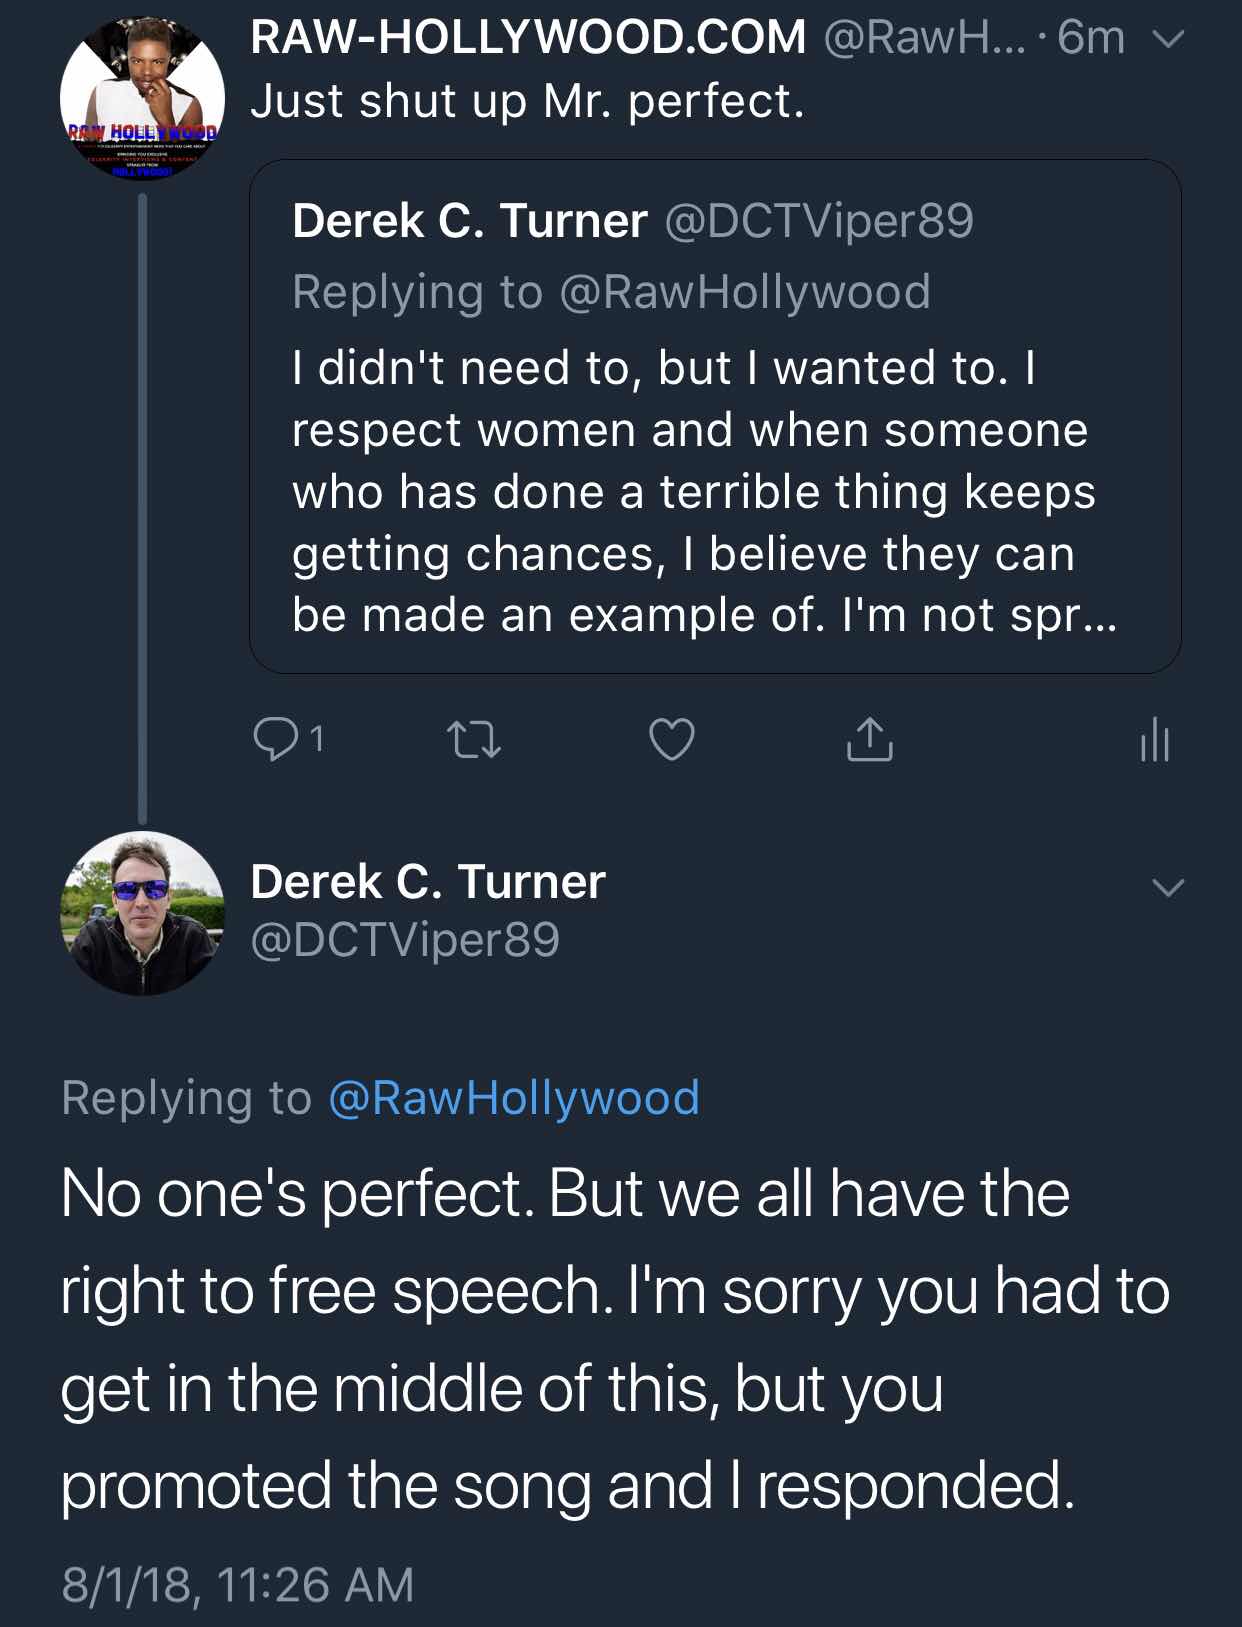Tap the RAW-HOLLYWOOD.COM display name

click(x=528, y=38)
